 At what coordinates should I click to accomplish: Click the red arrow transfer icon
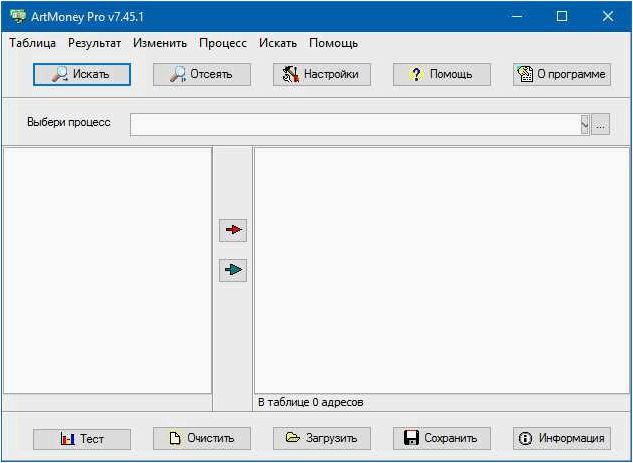233,230
